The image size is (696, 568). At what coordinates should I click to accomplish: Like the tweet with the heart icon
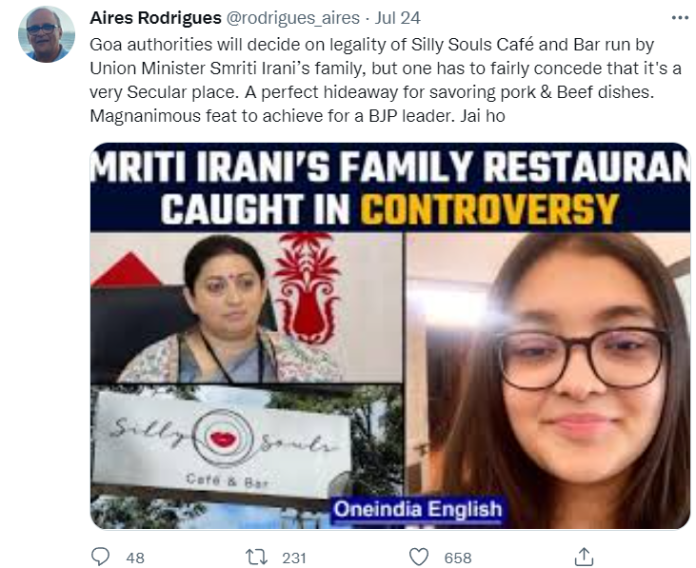(419, 557)
